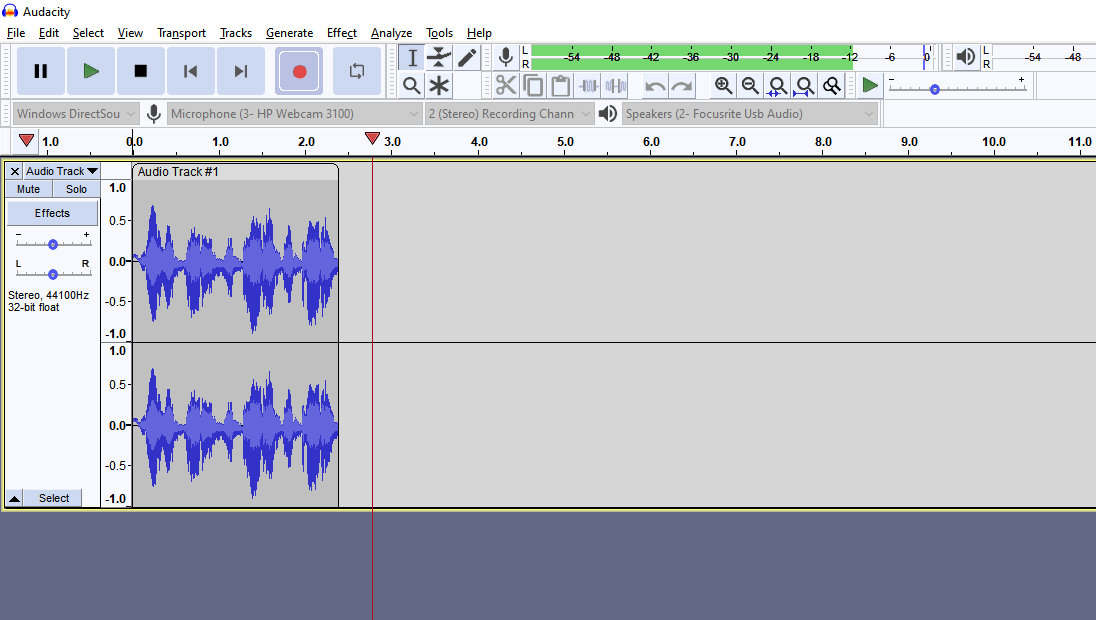Viewport: 1096px width, 620px height.
Task: Click the upper channel waveform of the clip
Action: pyautogui.click(x=235, y=261)
